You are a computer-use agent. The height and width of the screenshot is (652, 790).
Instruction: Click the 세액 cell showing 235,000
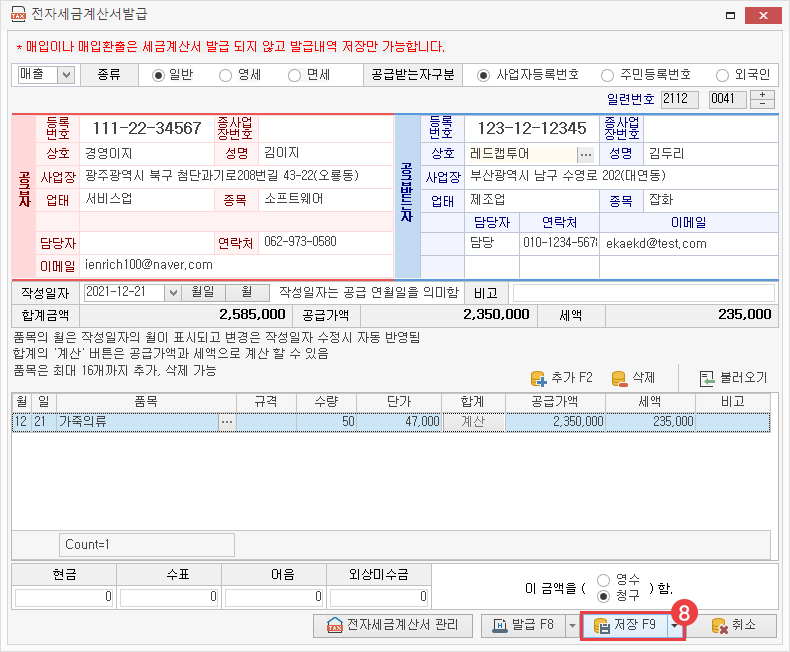point(650,422)
